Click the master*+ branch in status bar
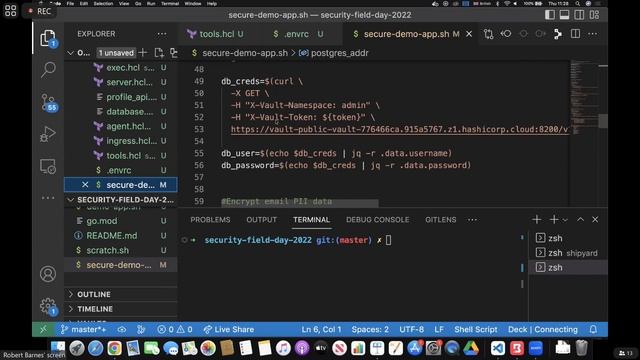The image size is (640, 360). click(x=84, y=329)
